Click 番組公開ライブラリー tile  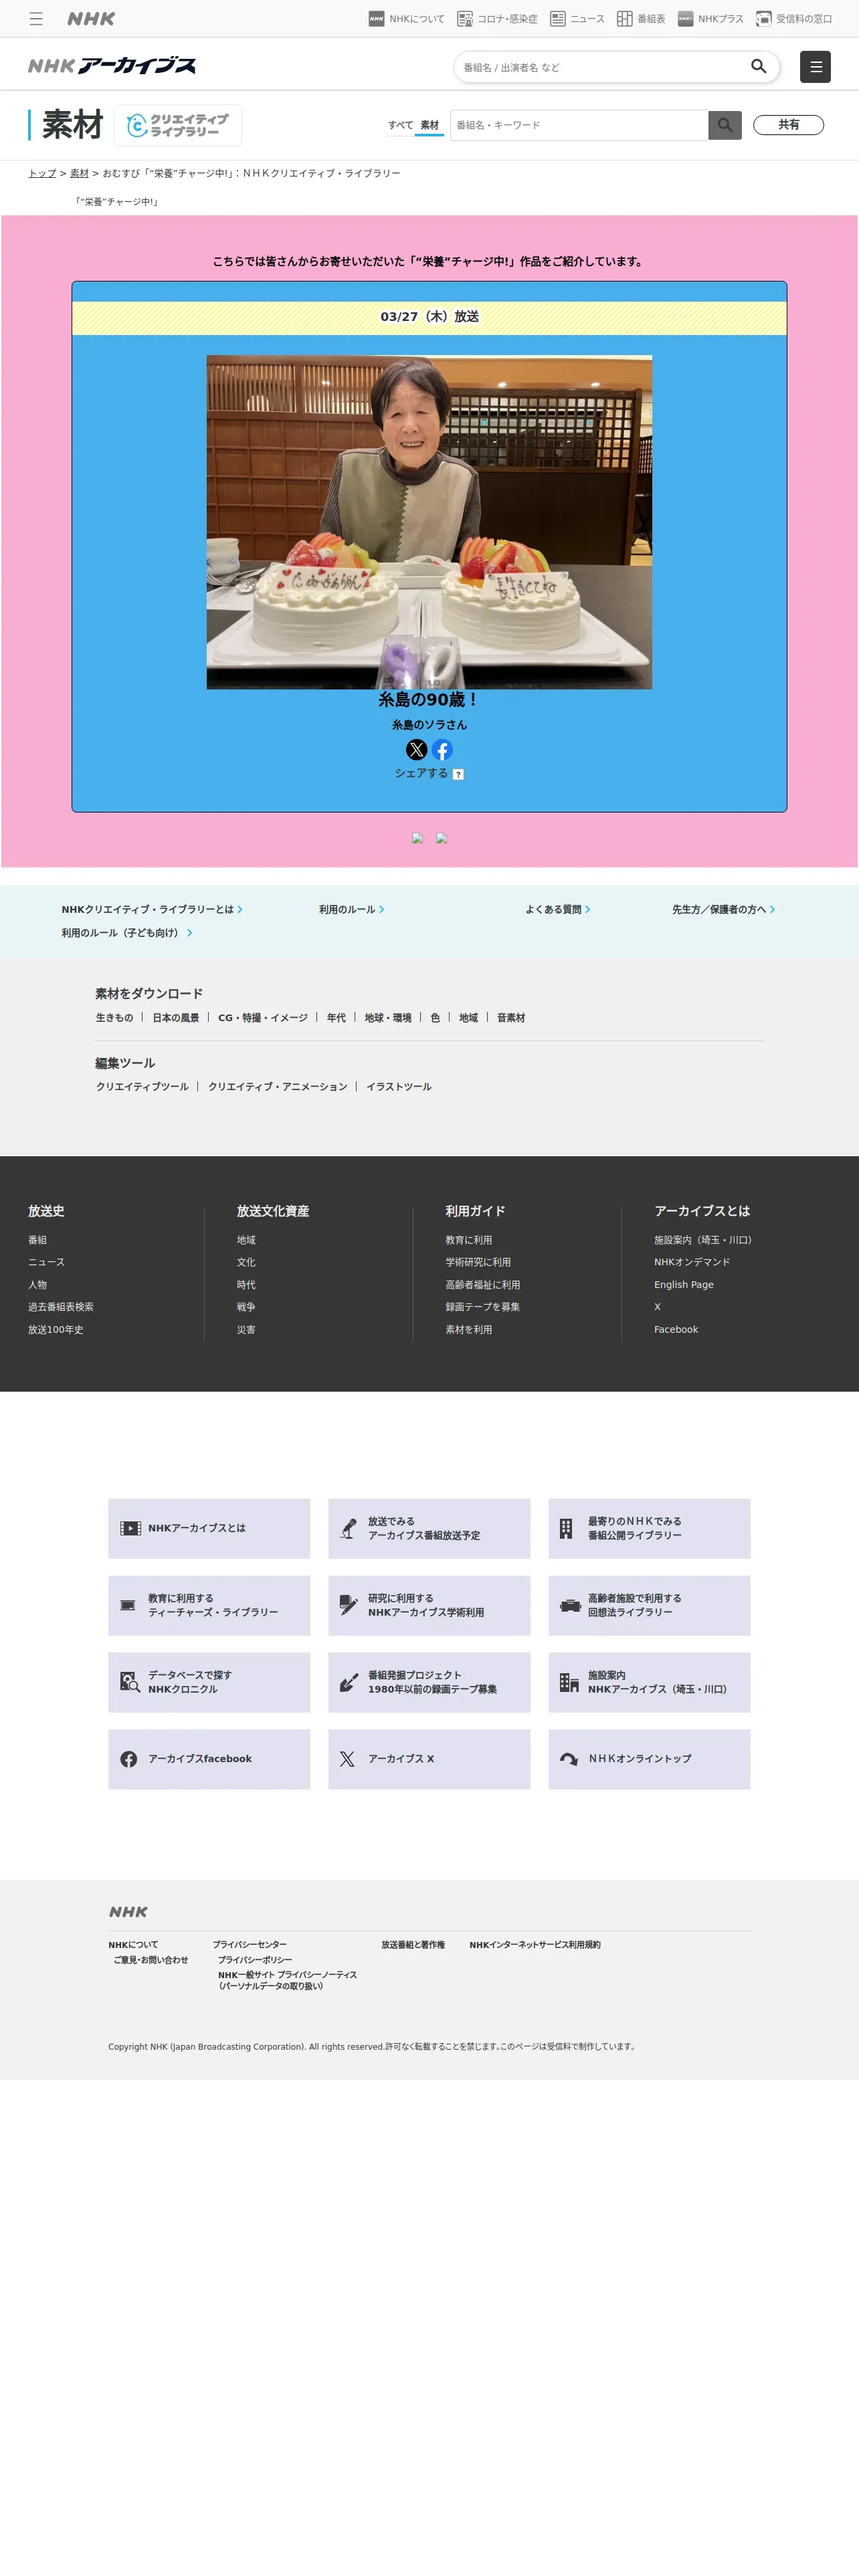[x=649, y=1528]
